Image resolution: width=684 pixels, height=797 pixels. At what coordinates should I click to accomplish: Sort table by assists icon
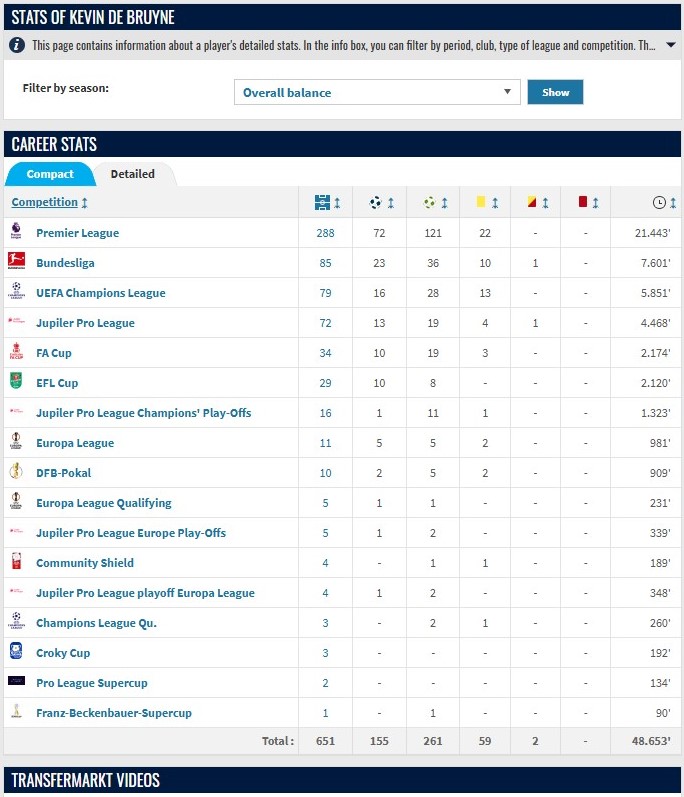pos(430,202)
